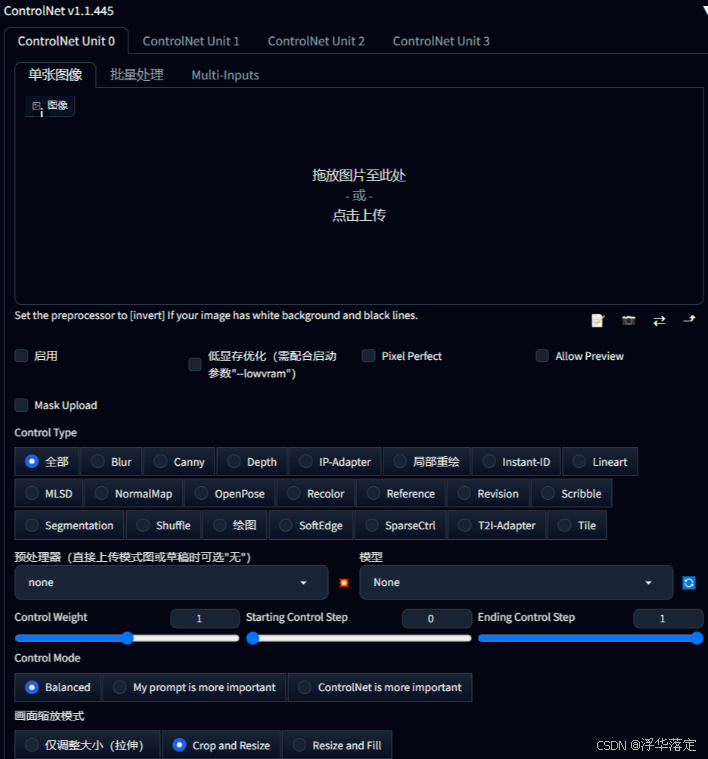Click the Starting Control Step slider
This screenshot has height=759, width=708.
pos(359,638)
